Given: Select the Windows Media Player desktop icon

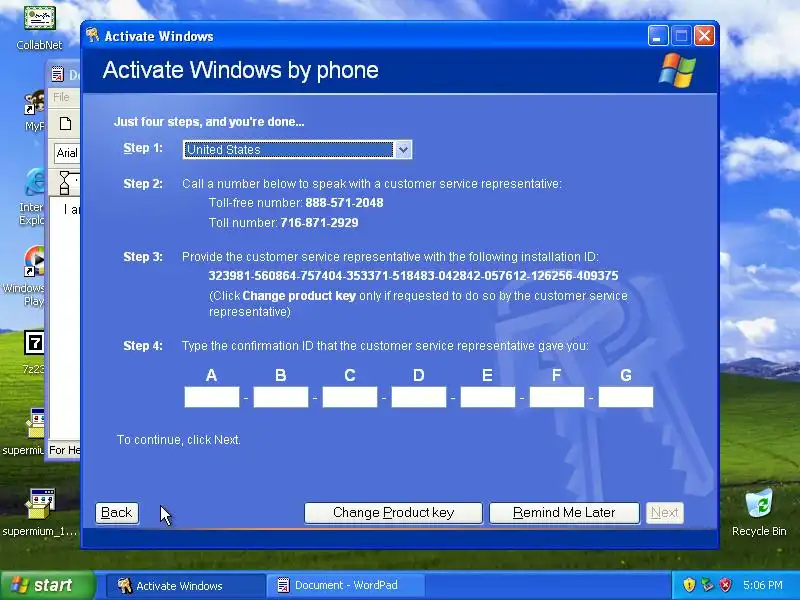Looking at the screenshot, I should 28,276.
